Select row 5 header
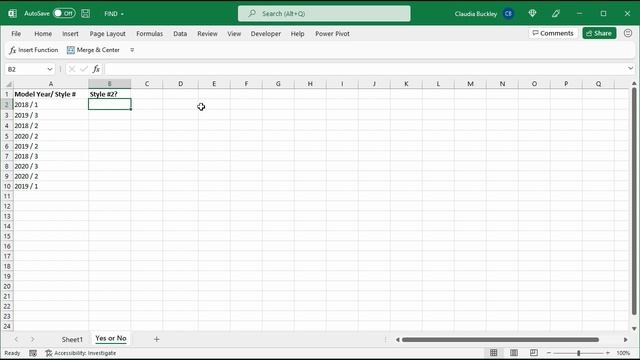This screenshot has width=640, height=360. pyautogui.click(x=7, y=136)
